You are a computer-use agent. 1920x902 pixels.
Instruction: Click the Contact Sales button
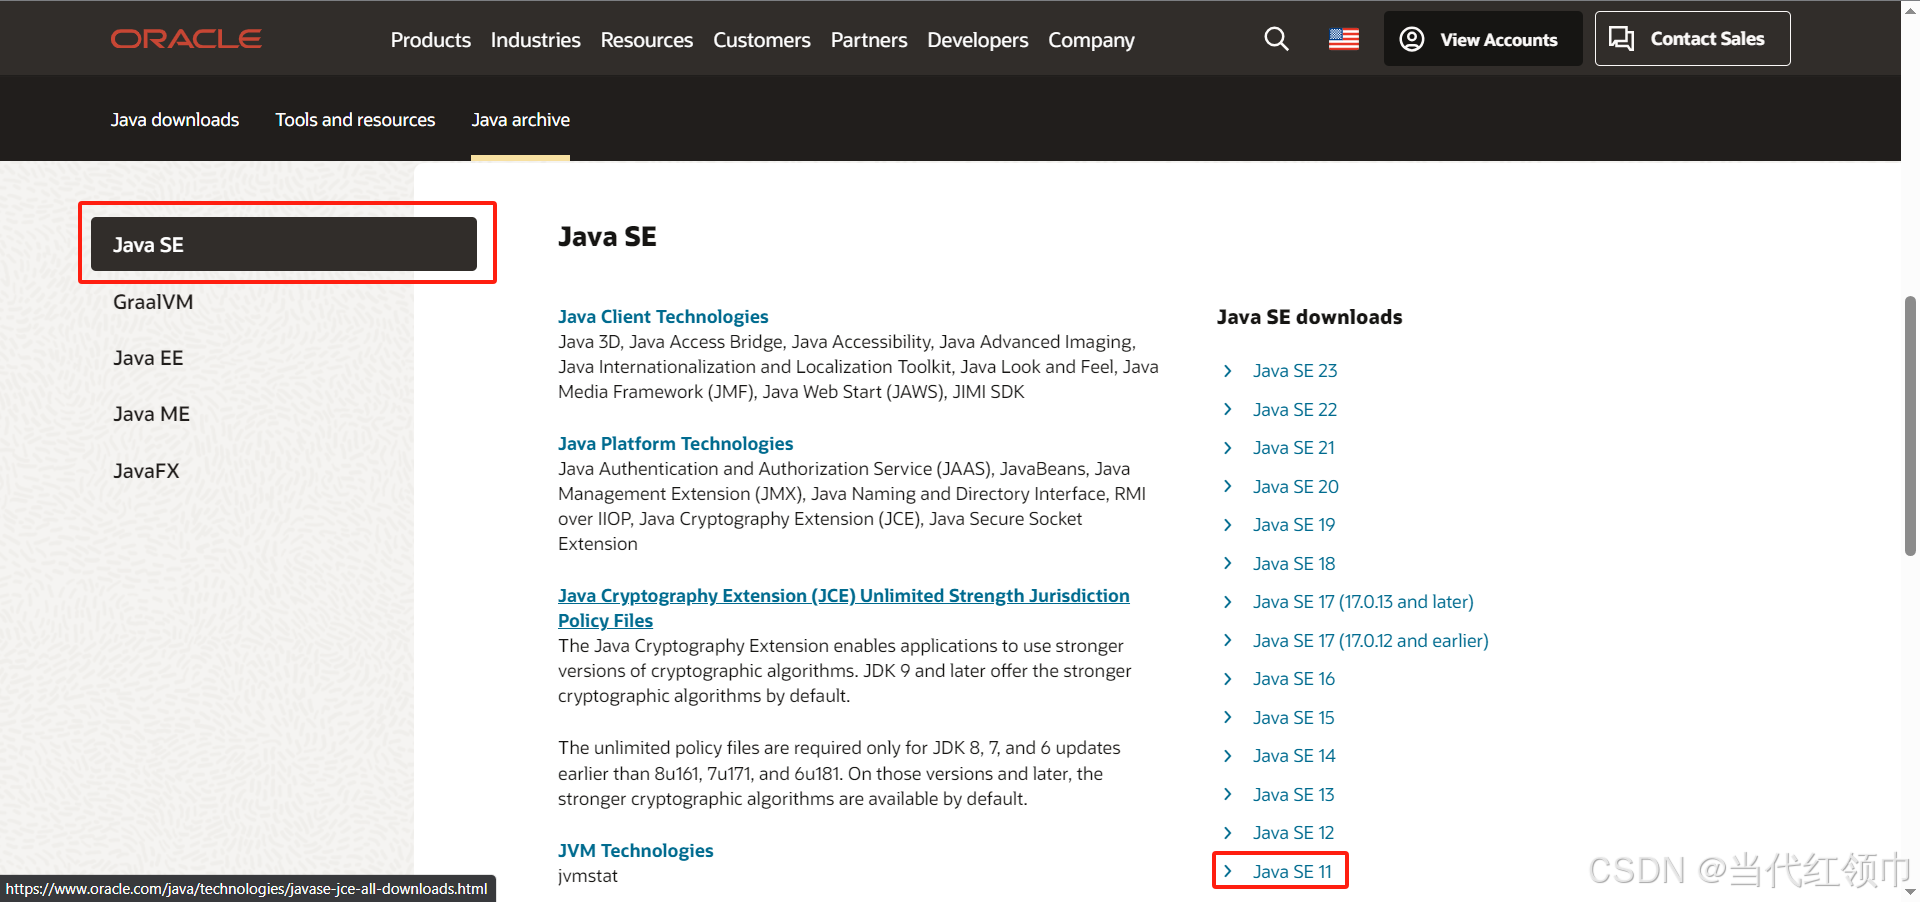click(1692, 39)
